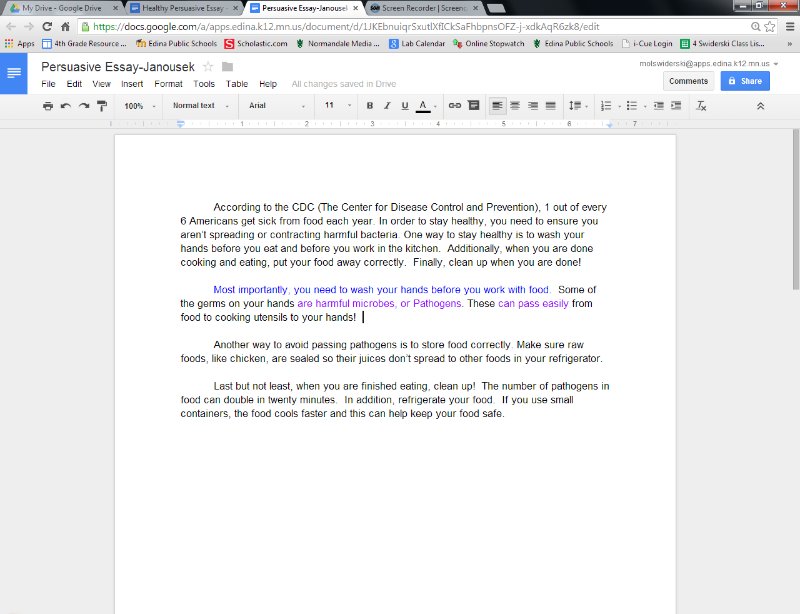
Task: Select the Paint format tool
Action: coord(101,105)
